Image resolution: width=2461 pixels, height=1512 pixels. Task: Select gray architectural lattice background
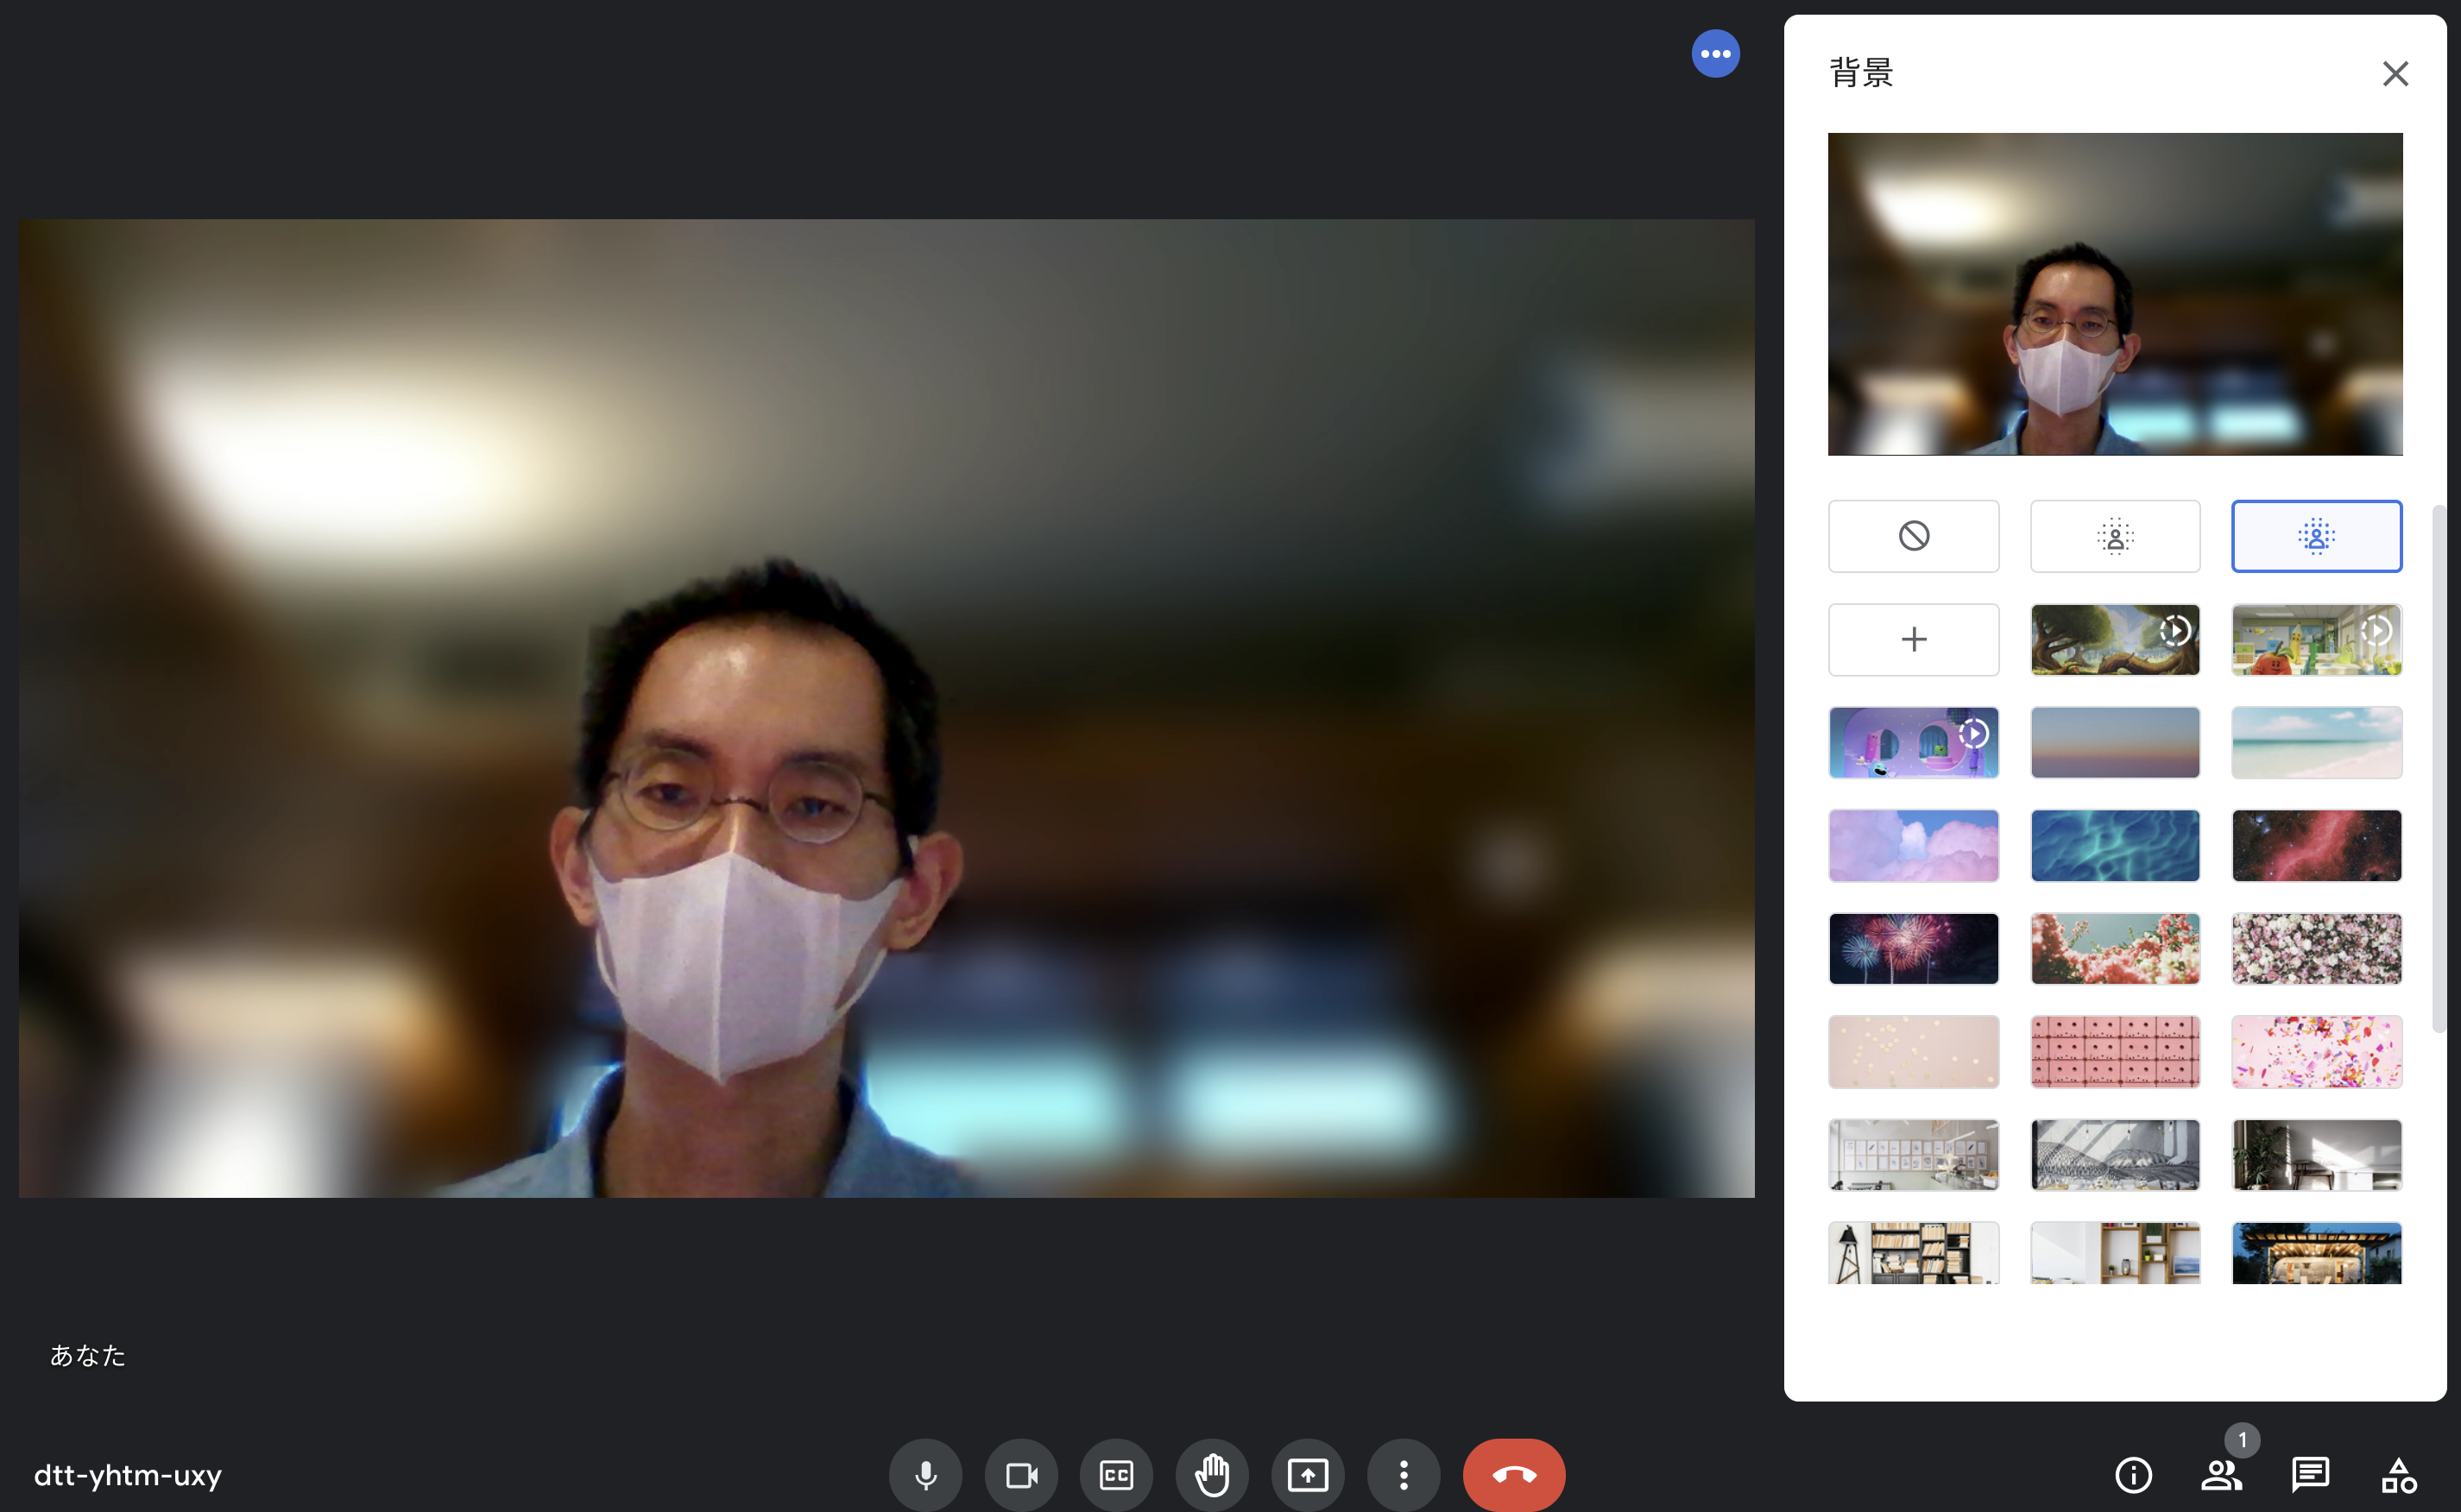coord(2115,1154)
